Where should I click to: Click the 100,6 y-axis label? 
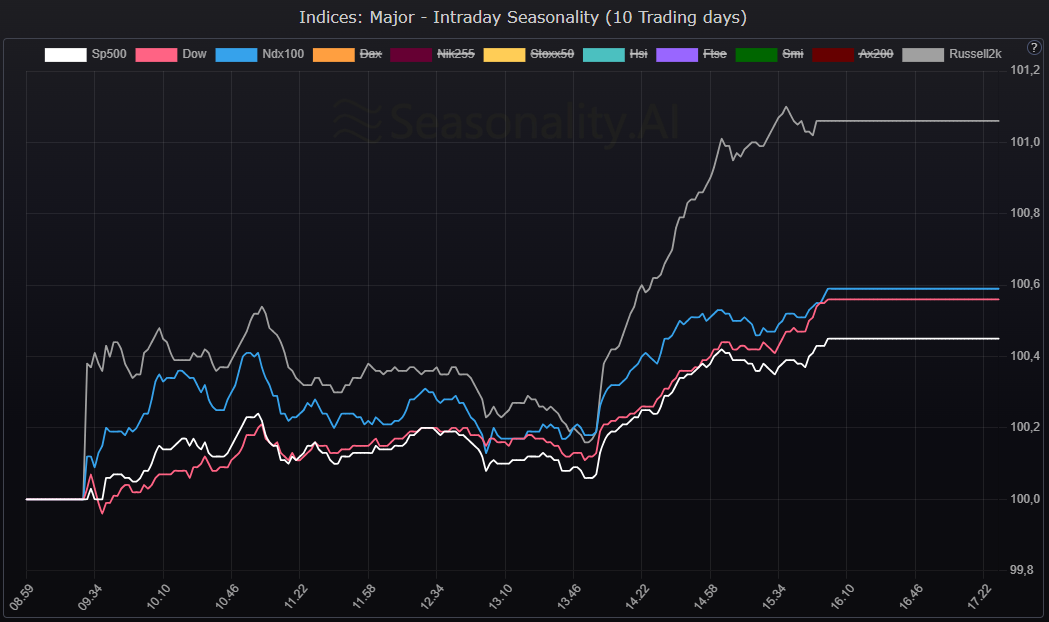(1024, 284)
